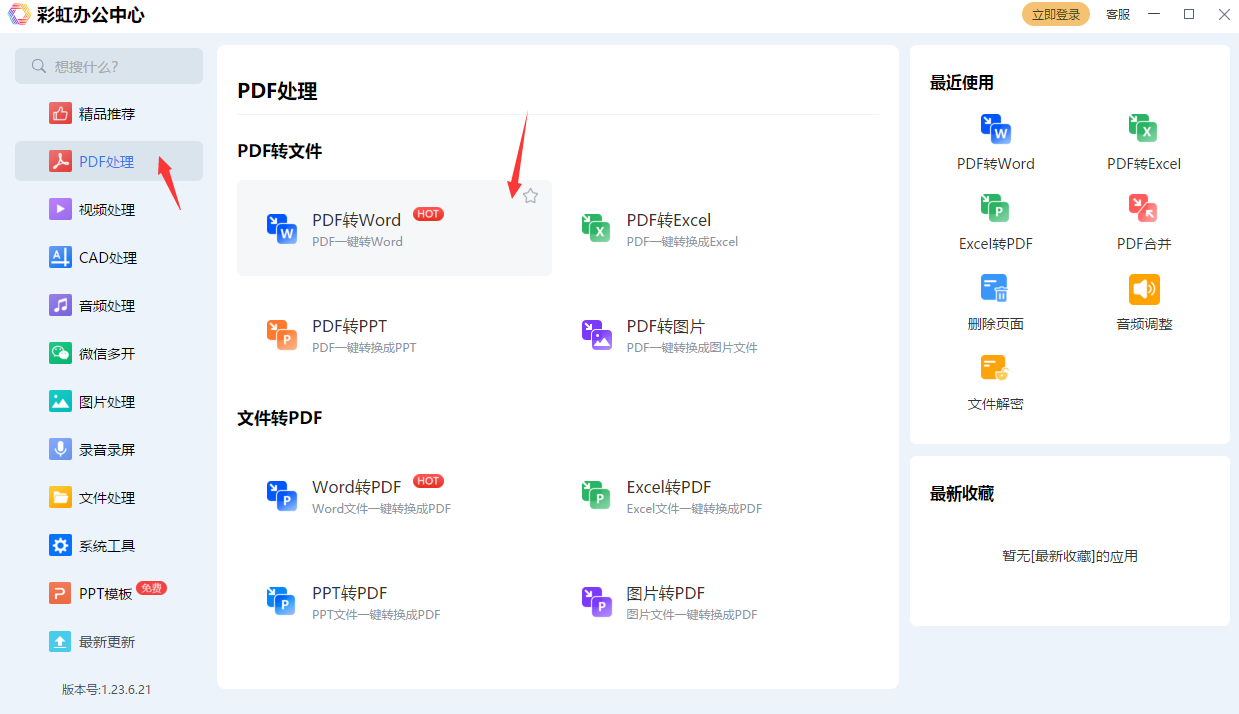Click the PPT转PDF card icon
The image size is (1239, 714).
282,602
